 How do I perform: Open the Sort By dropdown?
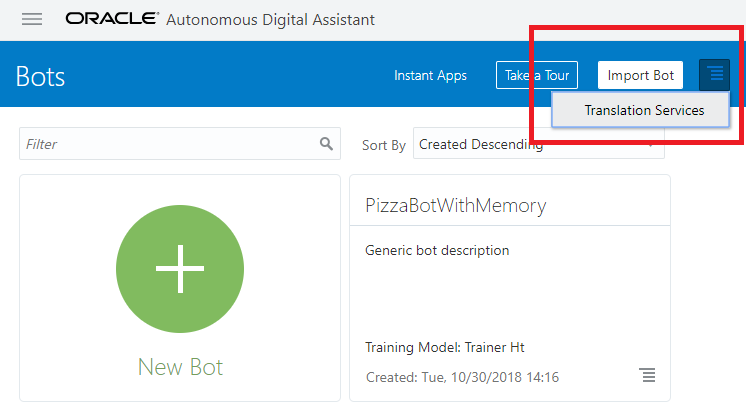539,143
